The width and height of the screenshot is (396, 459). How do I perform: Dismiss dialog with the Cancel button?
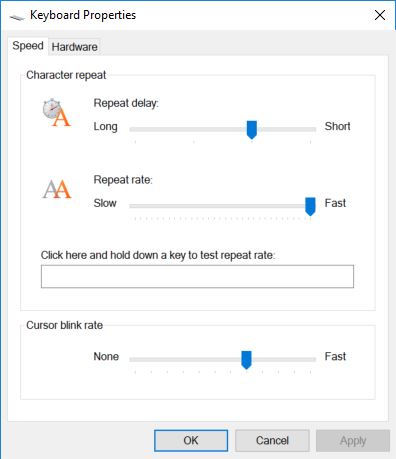coord(272,440)
